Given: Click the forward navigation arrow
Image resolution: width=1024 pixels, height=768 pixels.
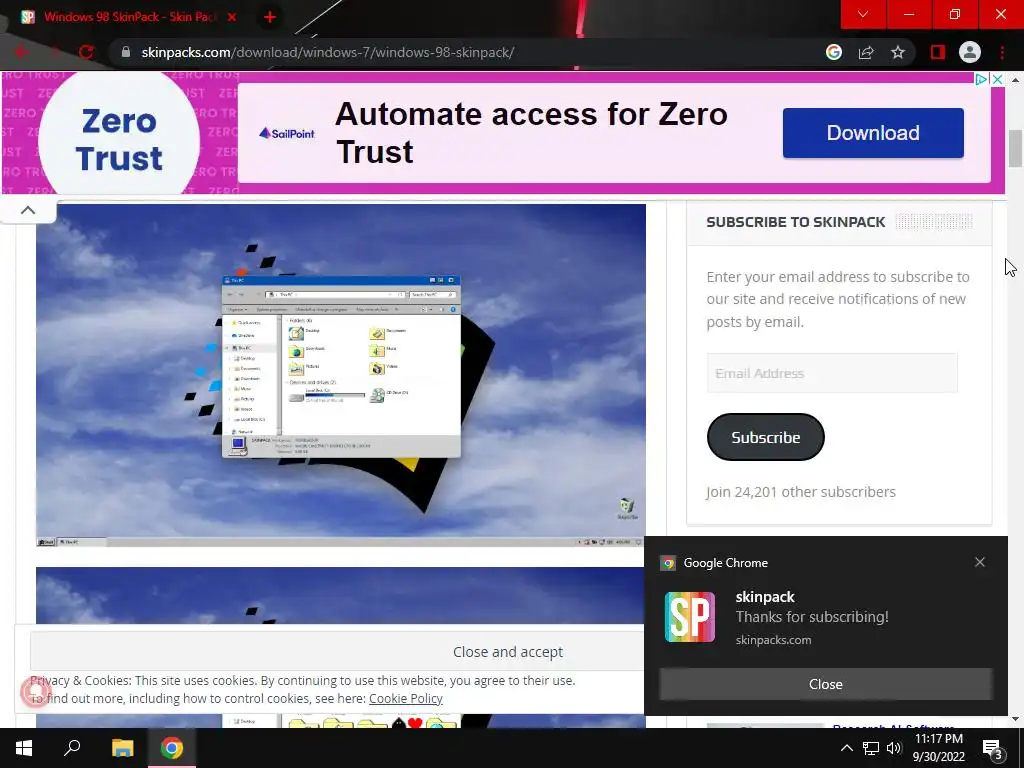Looking at the screenshot, I should pos(55,52).
